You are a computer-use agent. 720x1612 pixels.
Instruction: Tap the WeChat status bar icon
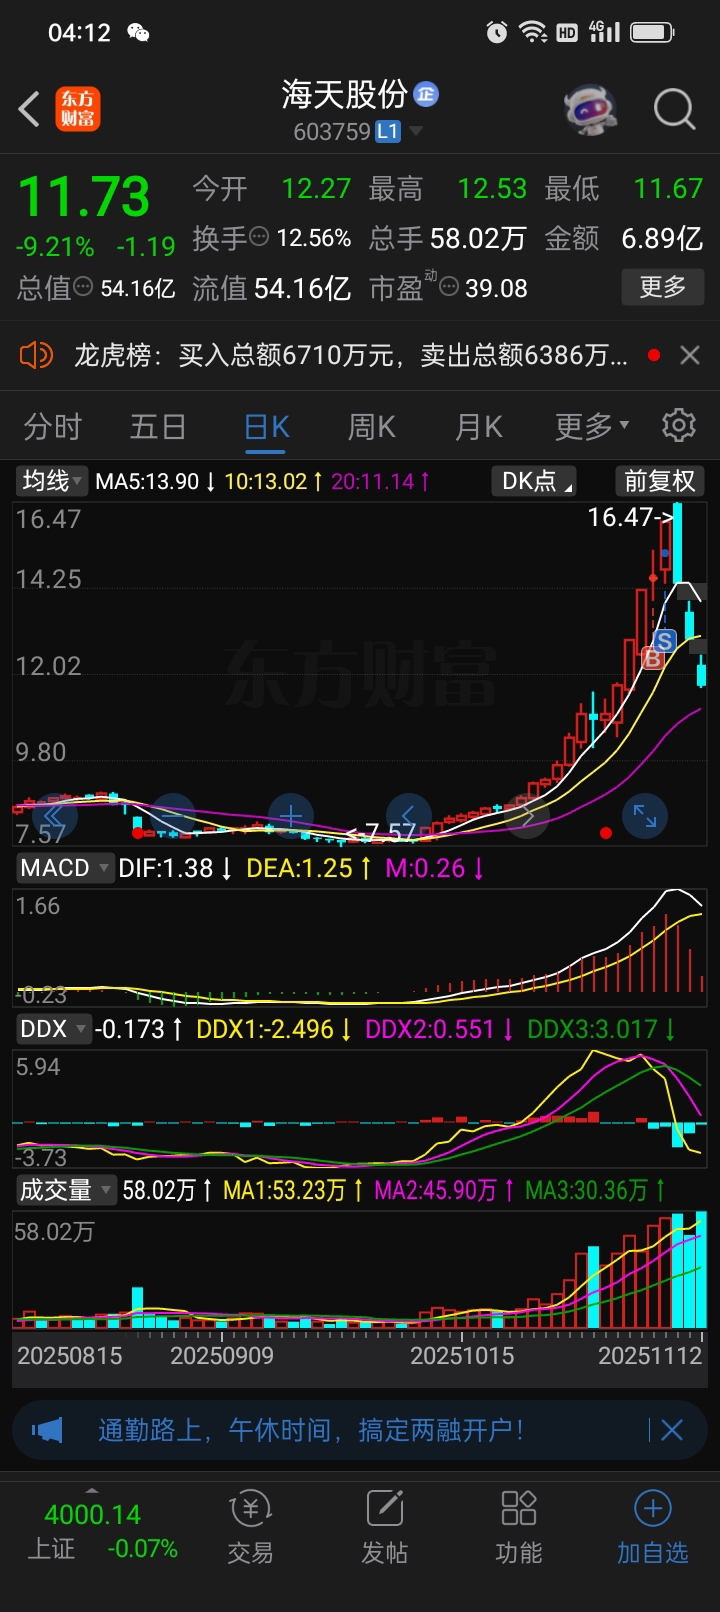[x=138, y=33]
